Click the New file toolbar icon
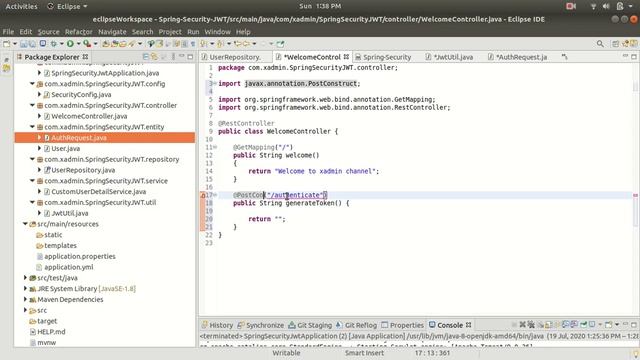 (7, 44)
